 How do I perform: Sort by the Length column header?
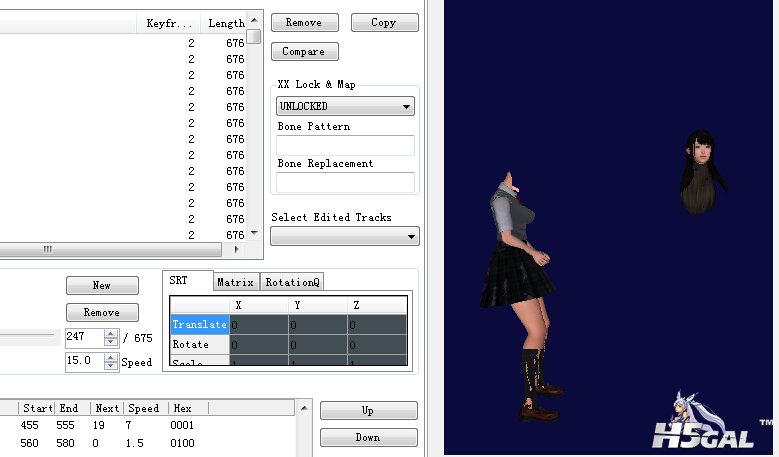(224, 22)
